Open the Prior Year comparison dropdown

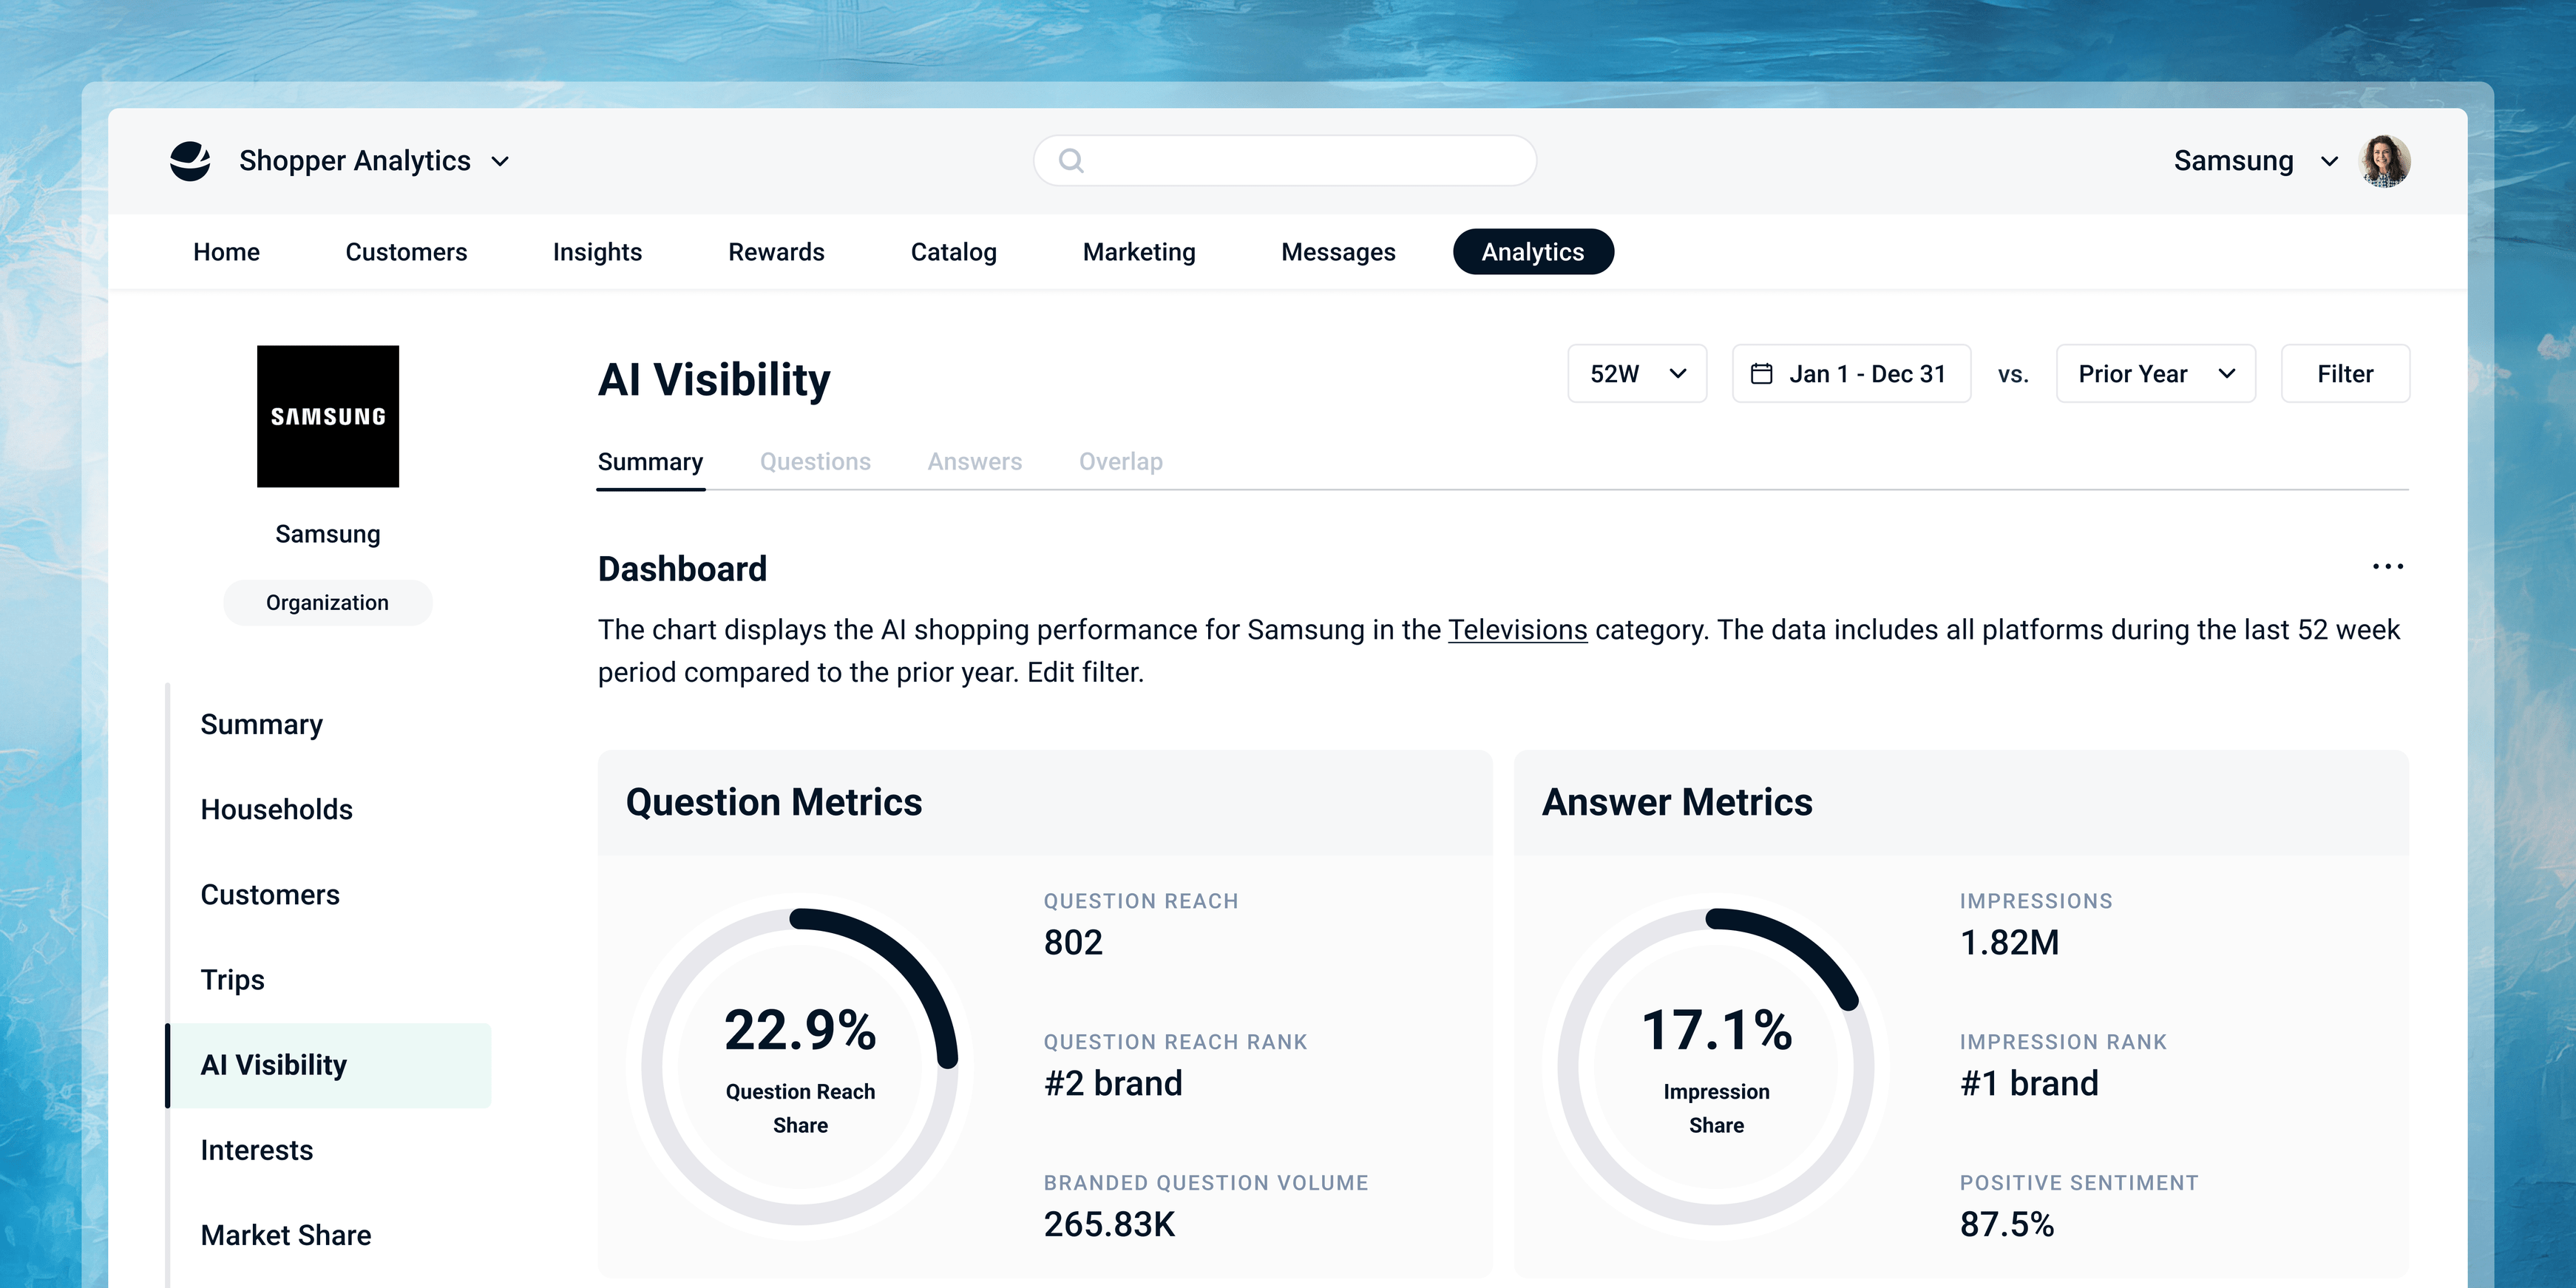(2155, 374)
